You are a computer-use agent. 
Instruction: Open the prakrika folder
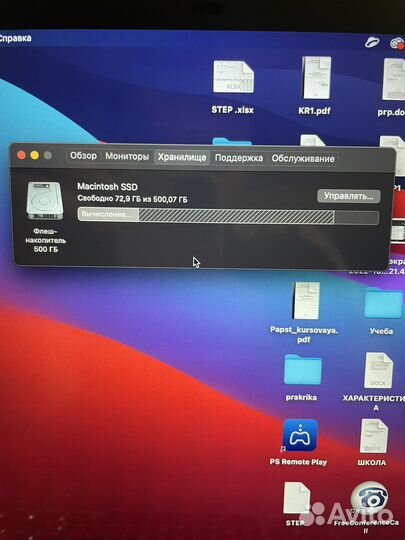coord(302,370)
